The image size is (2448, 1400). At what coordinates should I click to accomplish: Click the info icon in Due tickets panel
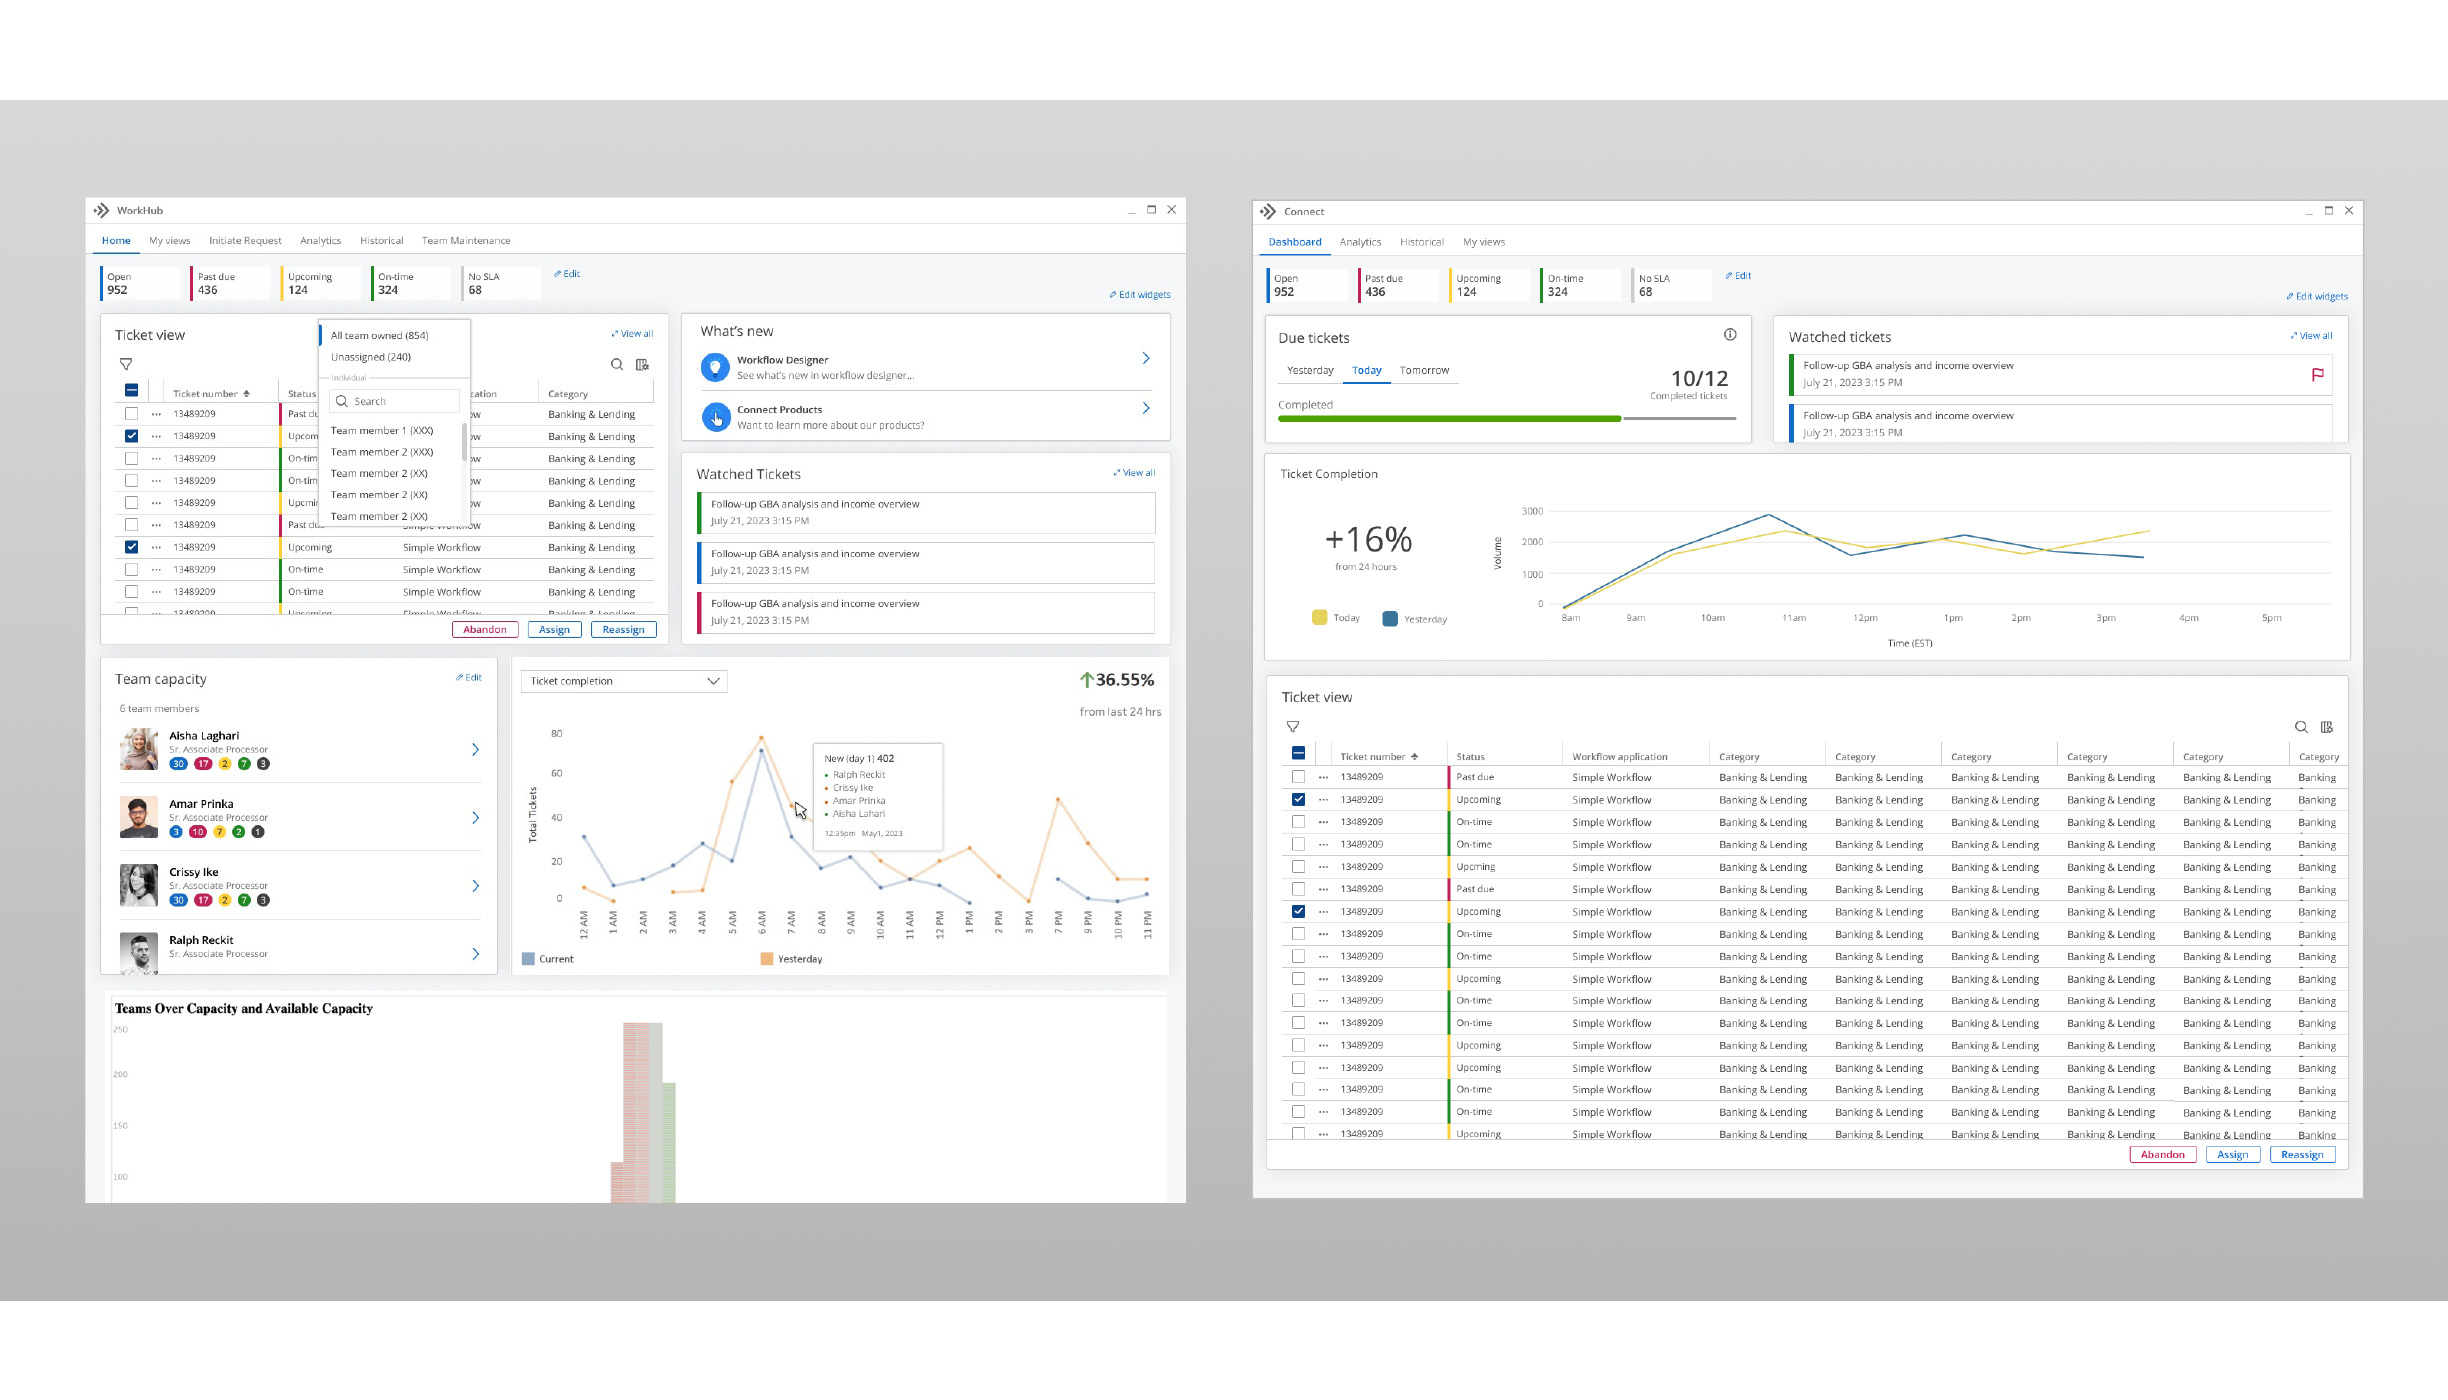(1730, 335)
